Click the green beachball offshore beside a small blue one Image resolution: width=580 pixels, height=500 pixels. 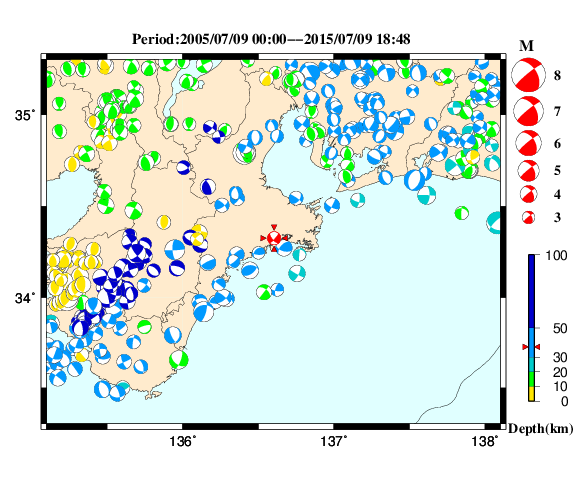pos(264,292)
